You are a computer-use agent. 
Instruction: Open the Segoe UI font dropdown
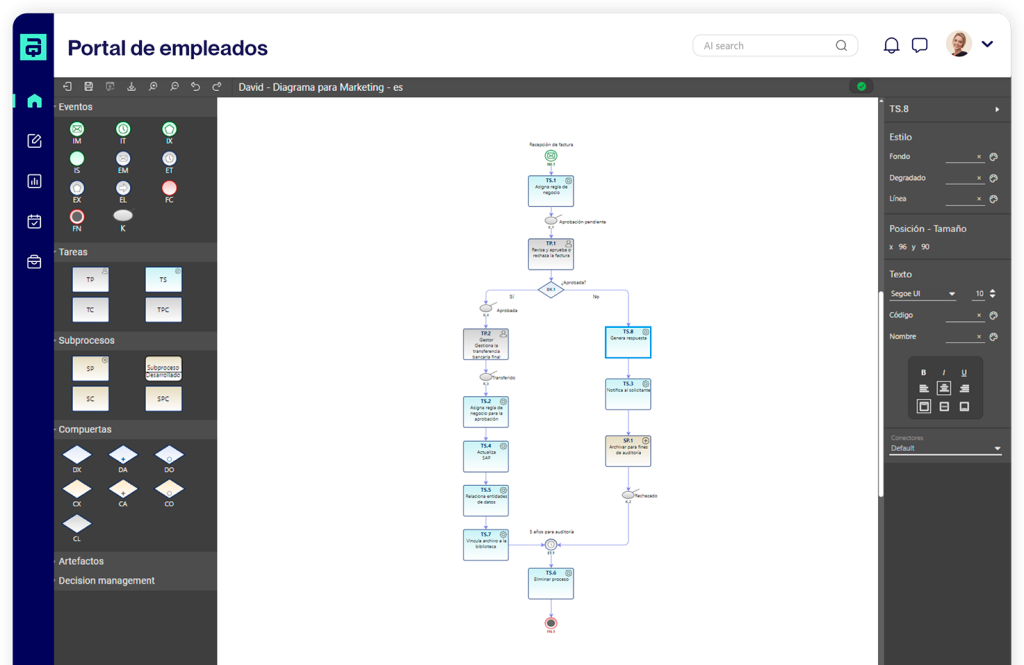click(923, 294)
